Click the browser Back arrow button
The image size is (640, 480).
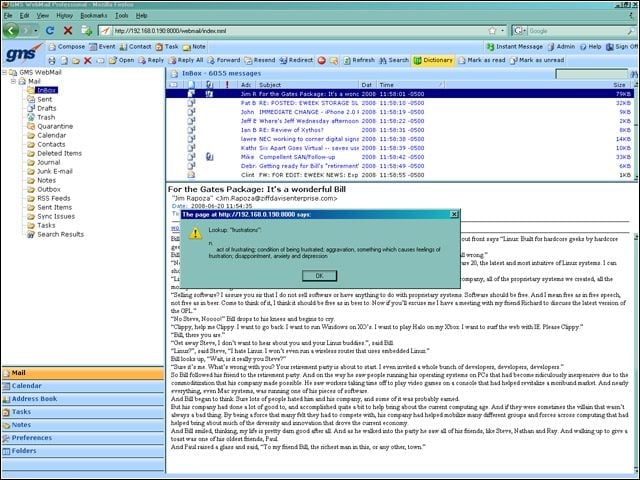[x=11, y=31]
